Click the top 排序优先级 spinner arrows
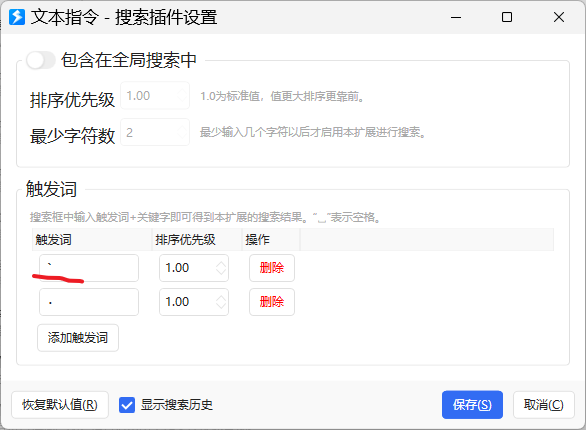The height and width of the screenshot is (430, 586). click(182, 96)
